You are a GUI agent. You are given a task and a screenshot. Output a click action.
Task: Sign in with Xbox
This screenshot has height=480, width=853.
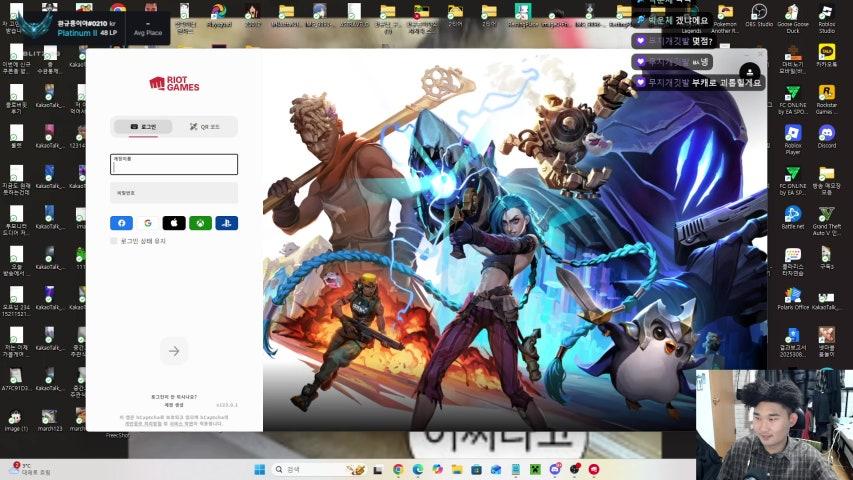point(200,223)
